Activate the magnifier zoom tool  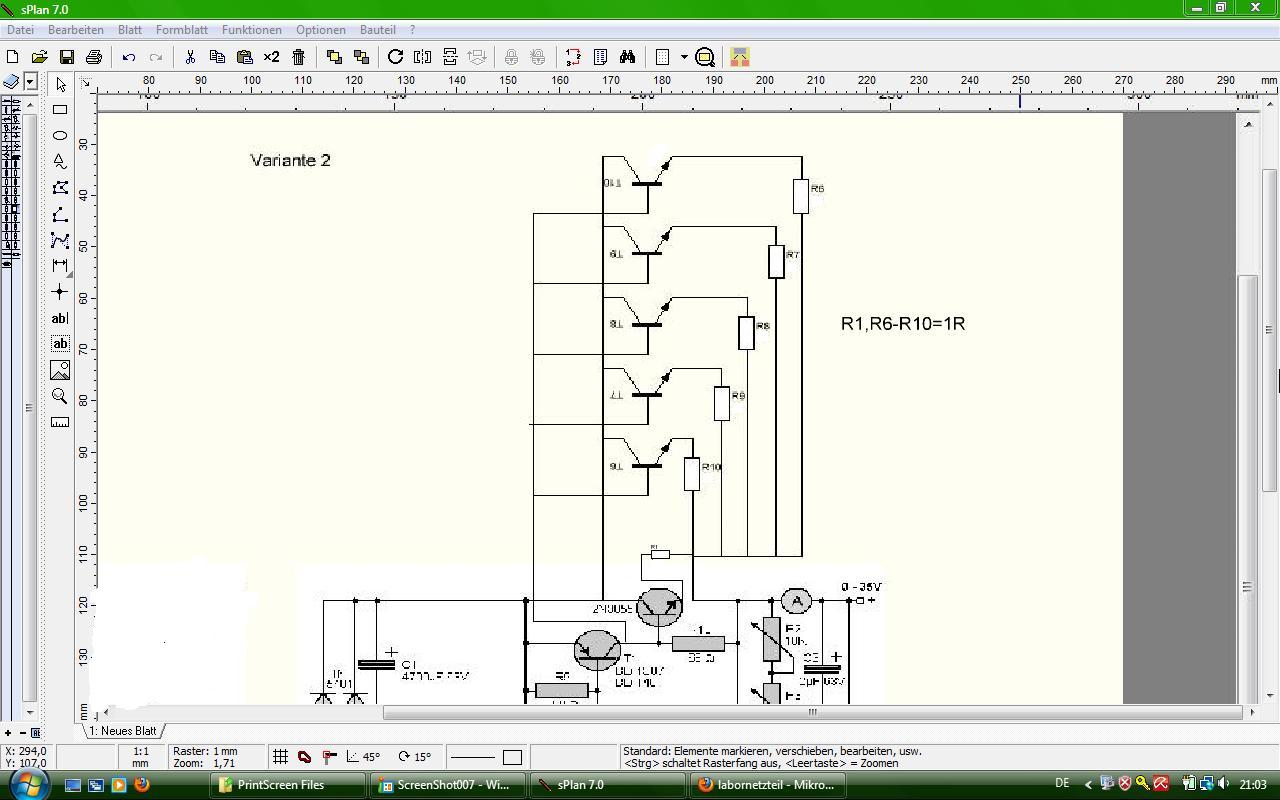point(60,396)
